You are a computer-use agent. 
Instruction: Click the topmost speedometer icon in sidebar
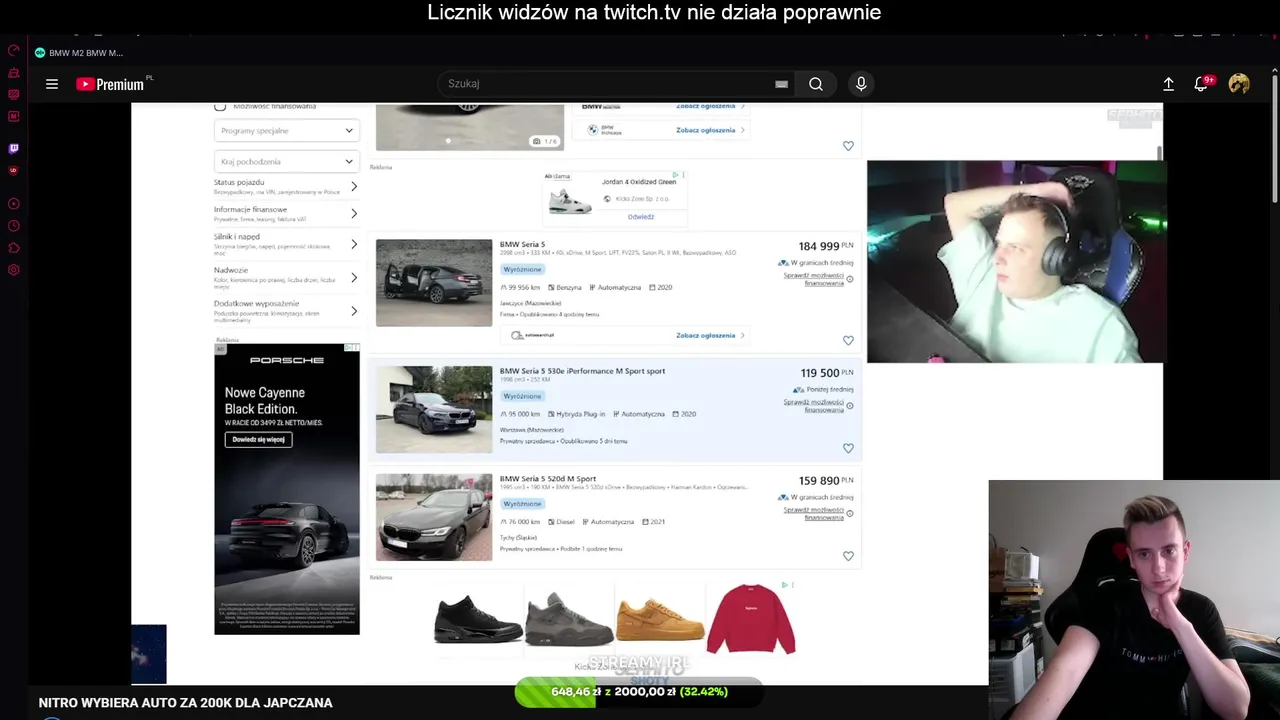pyautogui.click(x=13, y=50)
